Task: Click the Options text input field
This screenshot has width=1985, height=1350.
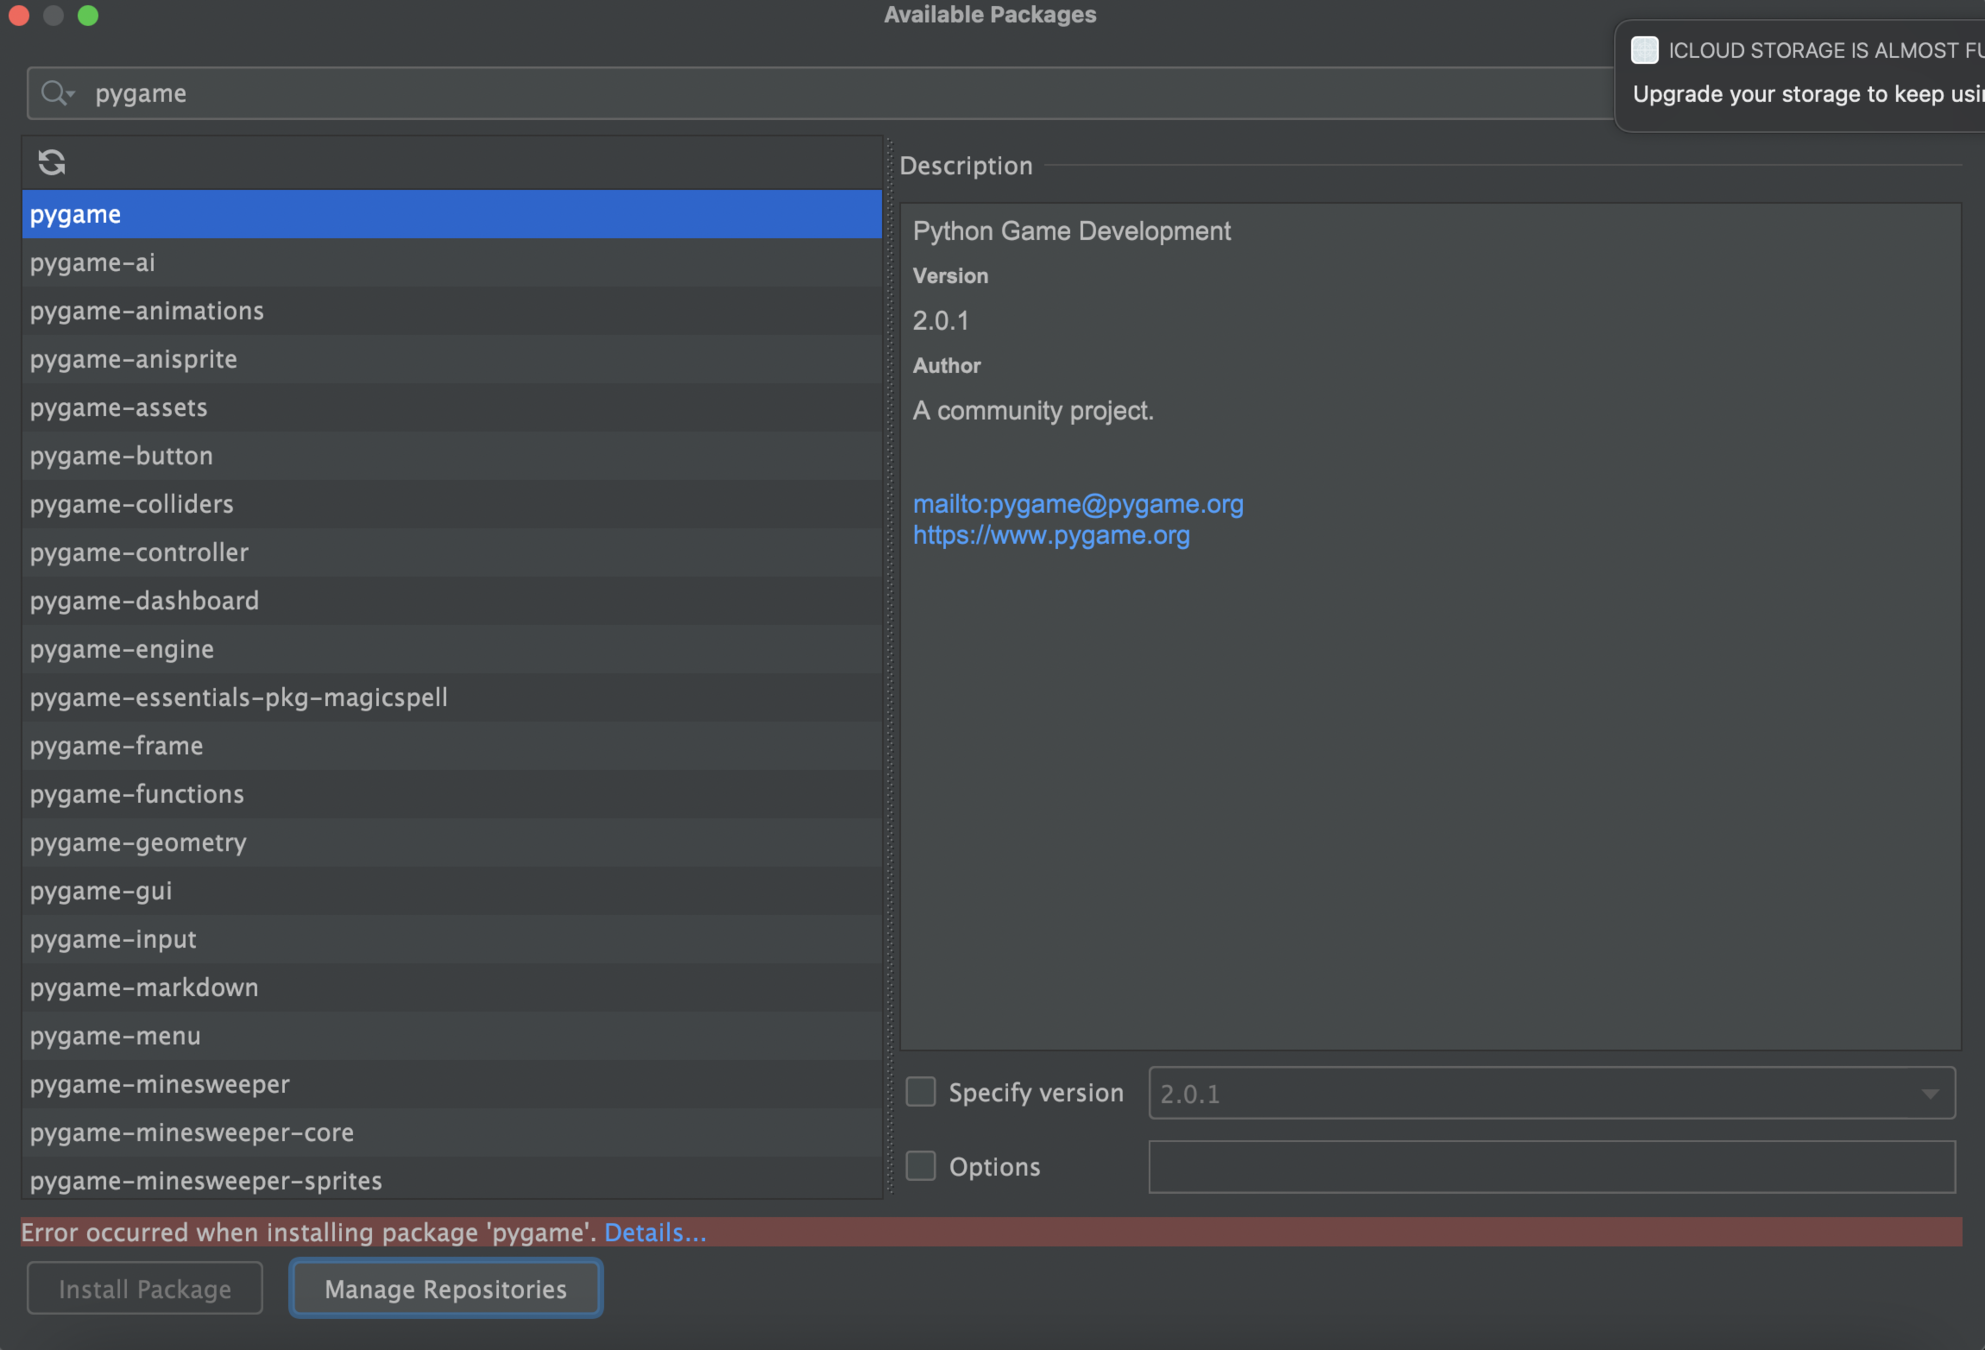Action: point(1551,1167)
